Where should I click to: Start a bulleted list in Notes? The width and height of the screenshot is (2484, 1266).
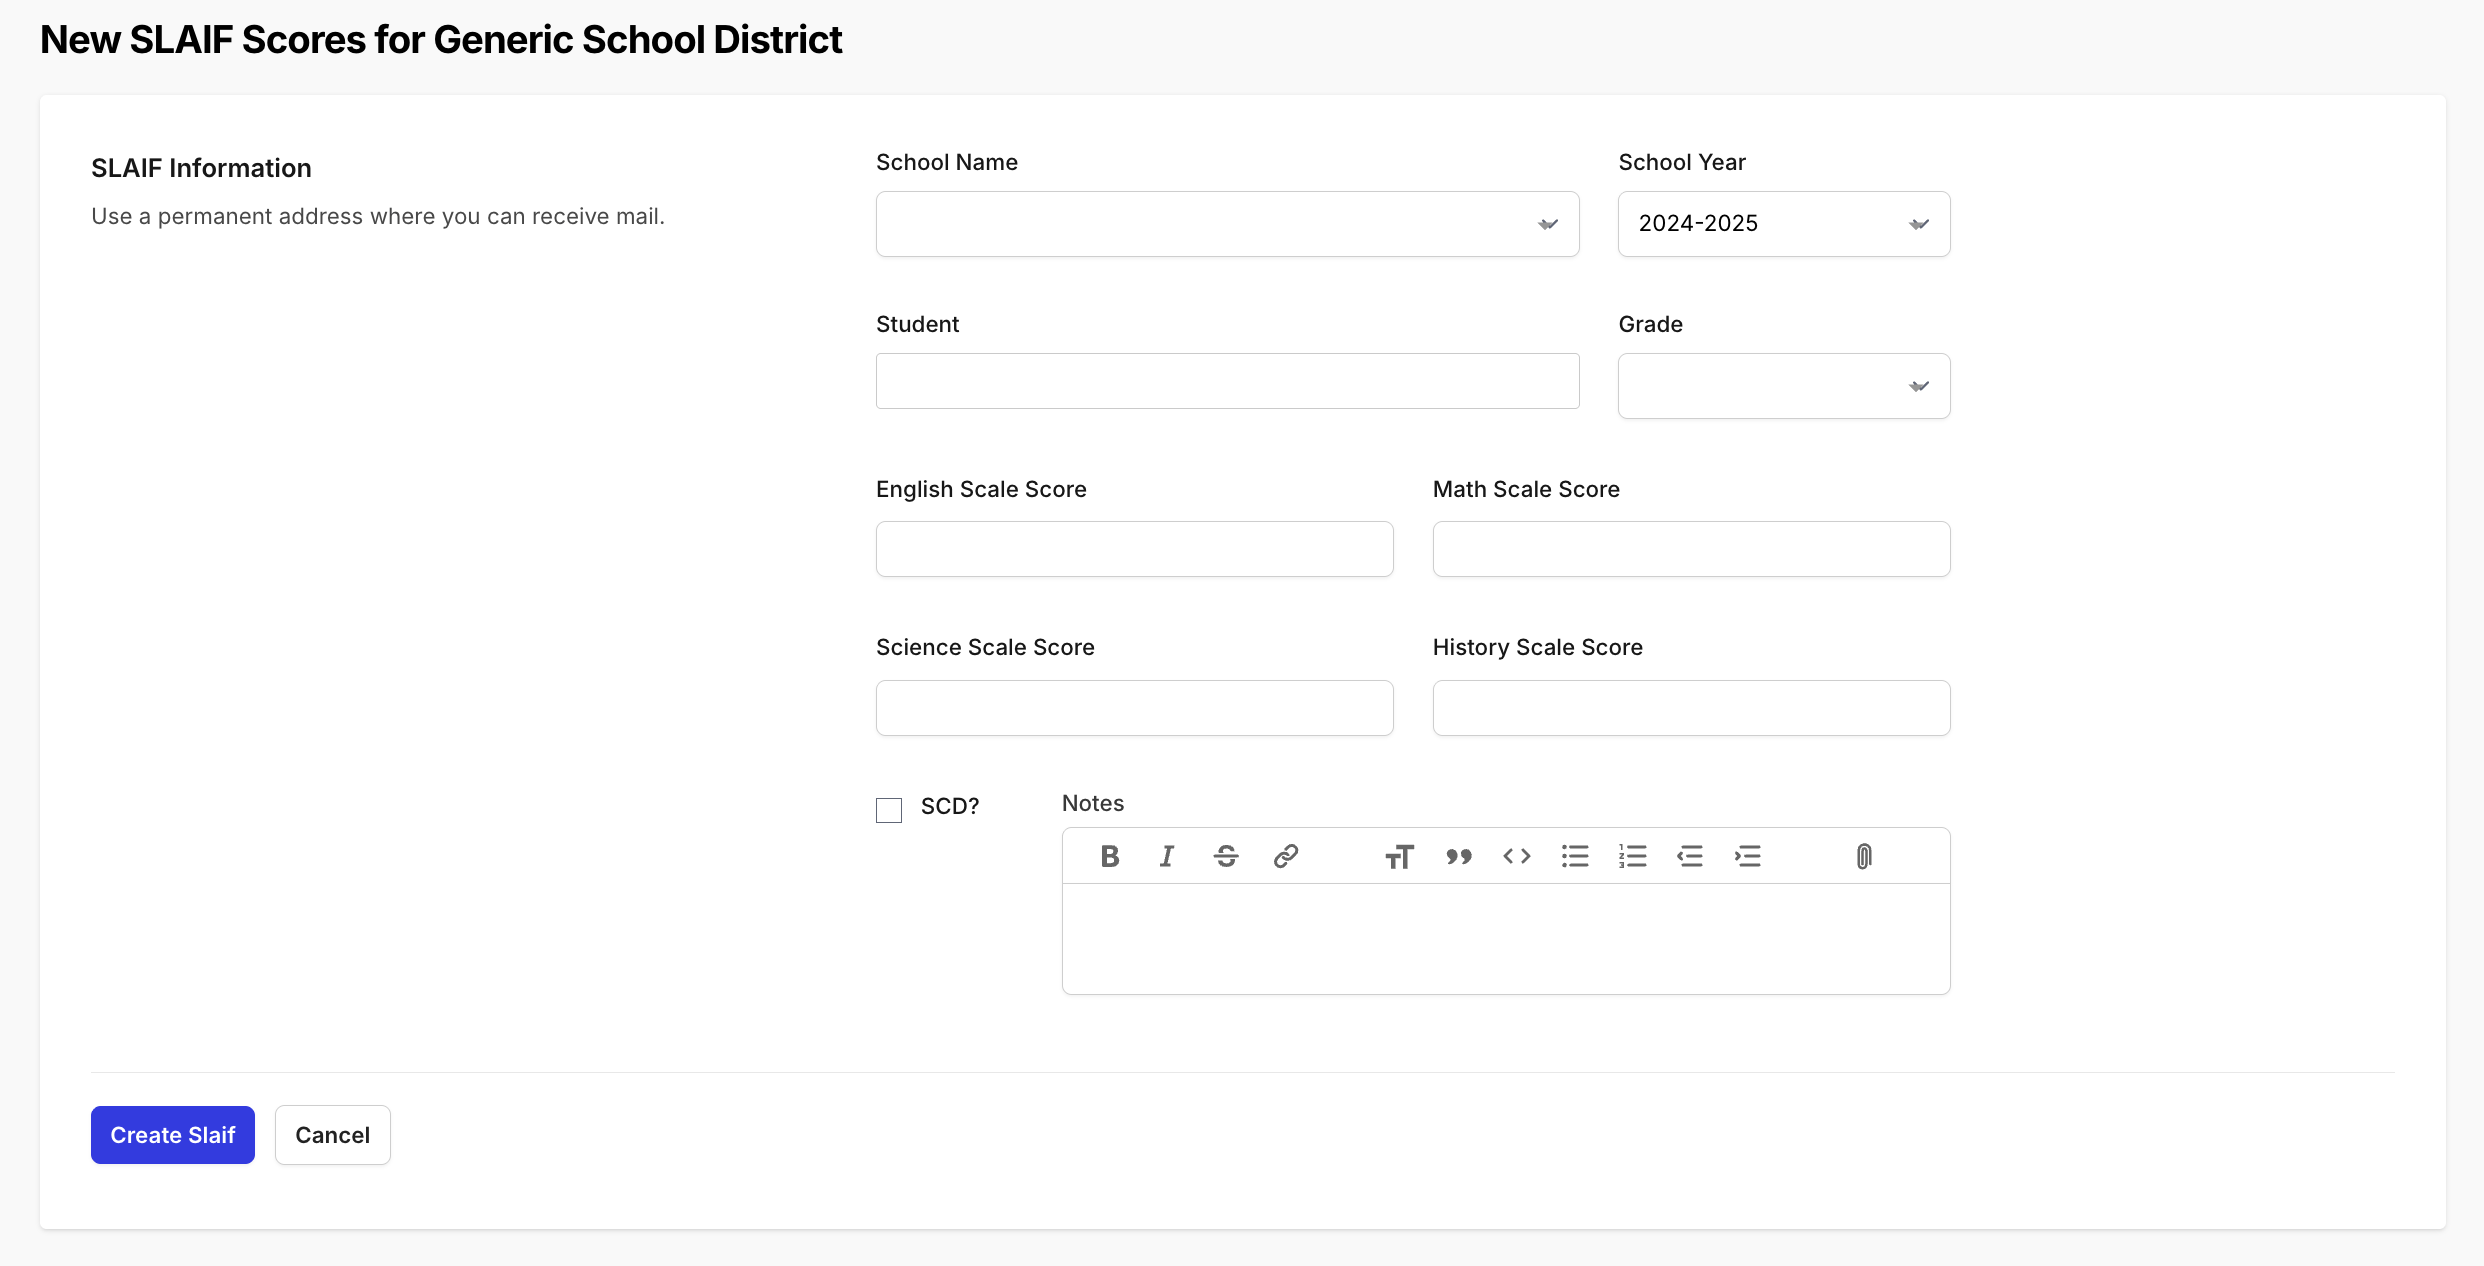click(1575, 856)
